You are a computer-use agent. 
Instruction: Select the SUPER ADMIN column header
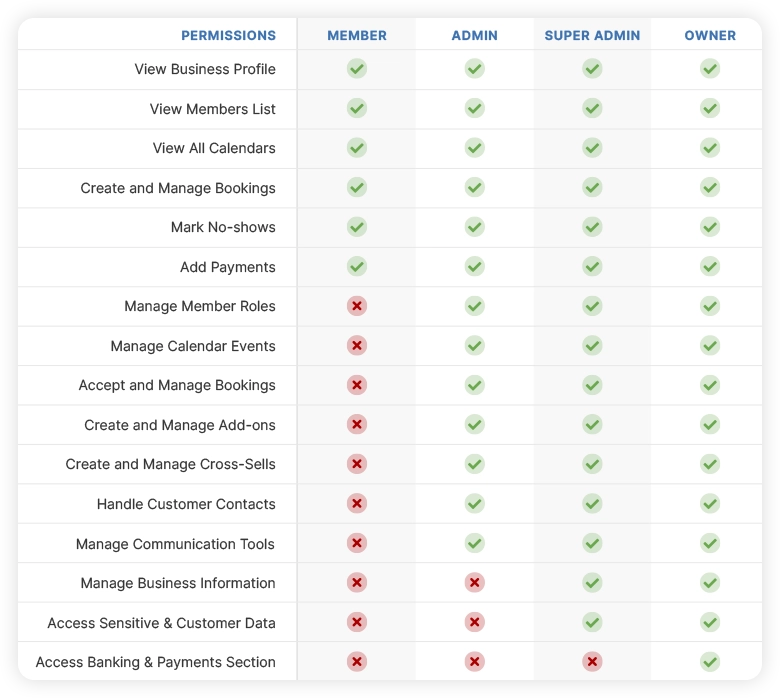[592, 35]
